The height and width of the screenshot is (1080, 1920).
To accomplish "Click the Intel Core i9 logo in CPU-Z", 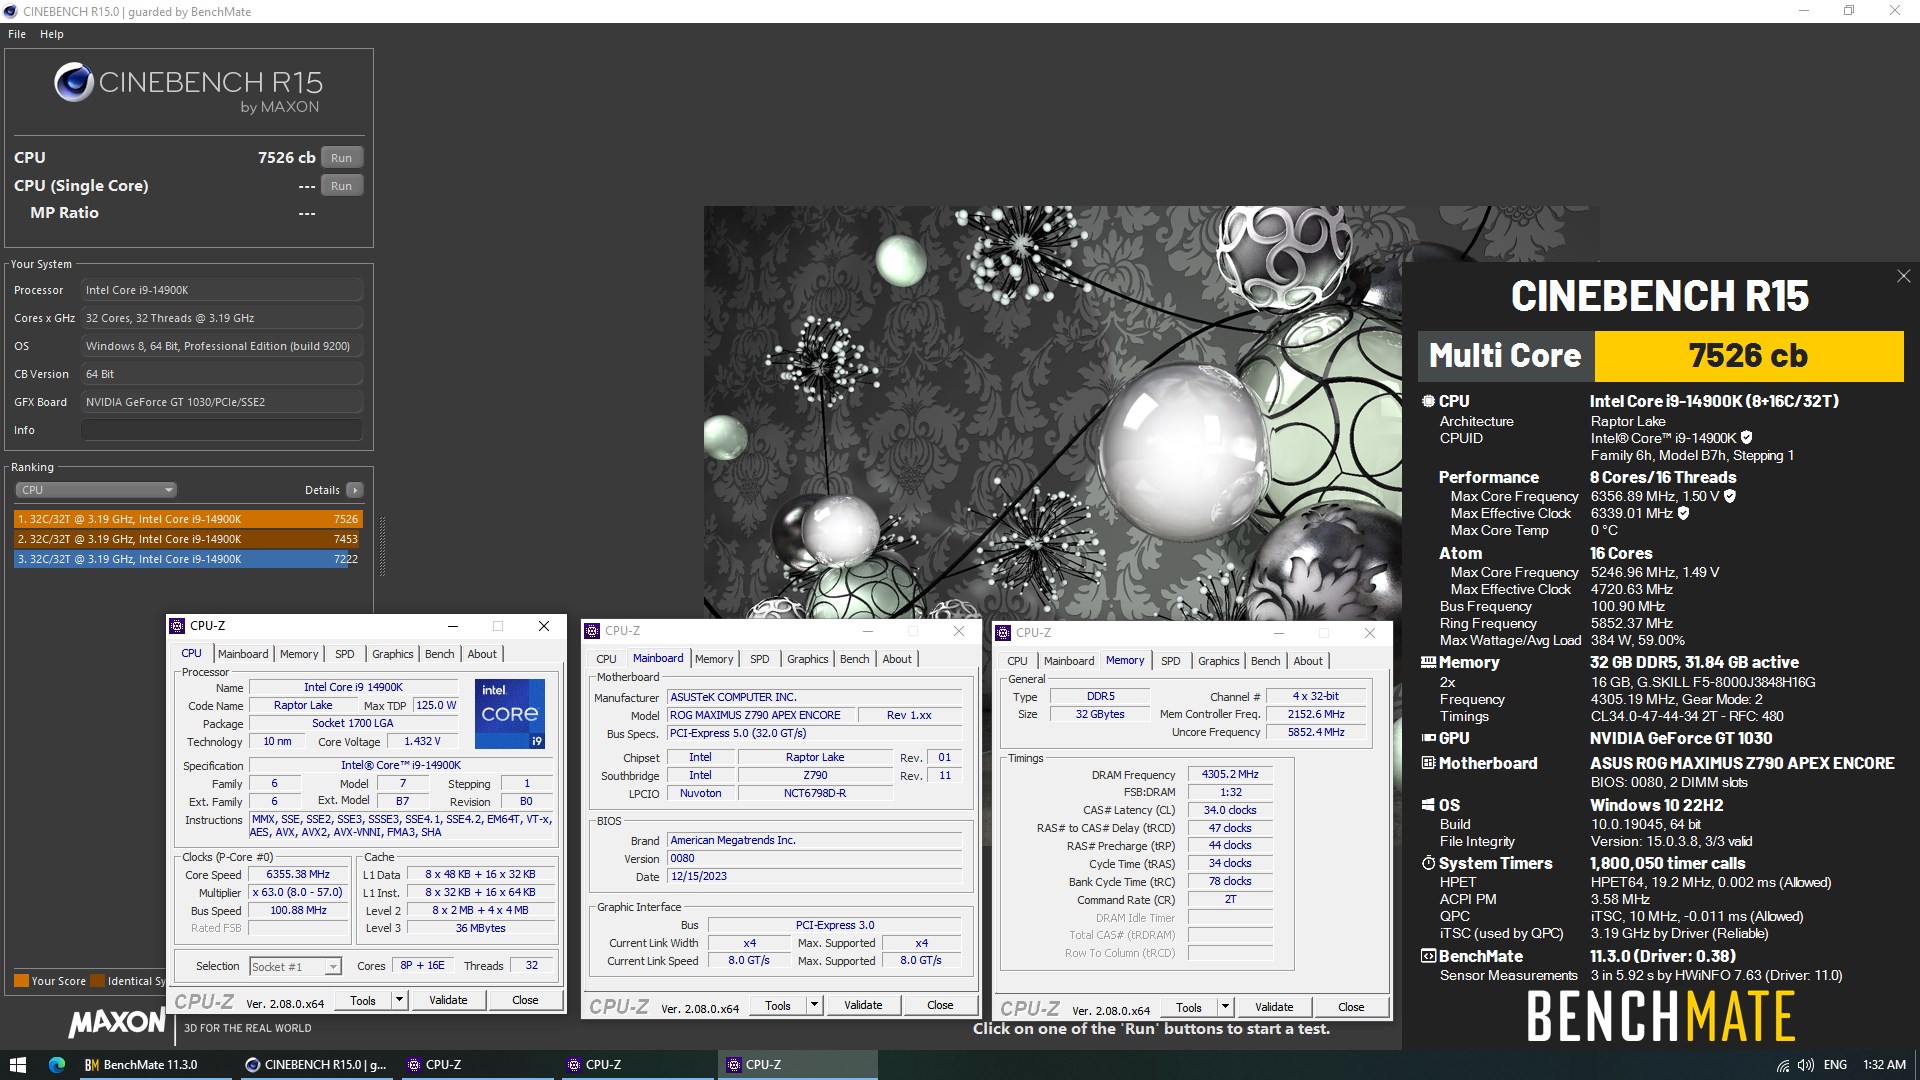I will click(509, 714).
